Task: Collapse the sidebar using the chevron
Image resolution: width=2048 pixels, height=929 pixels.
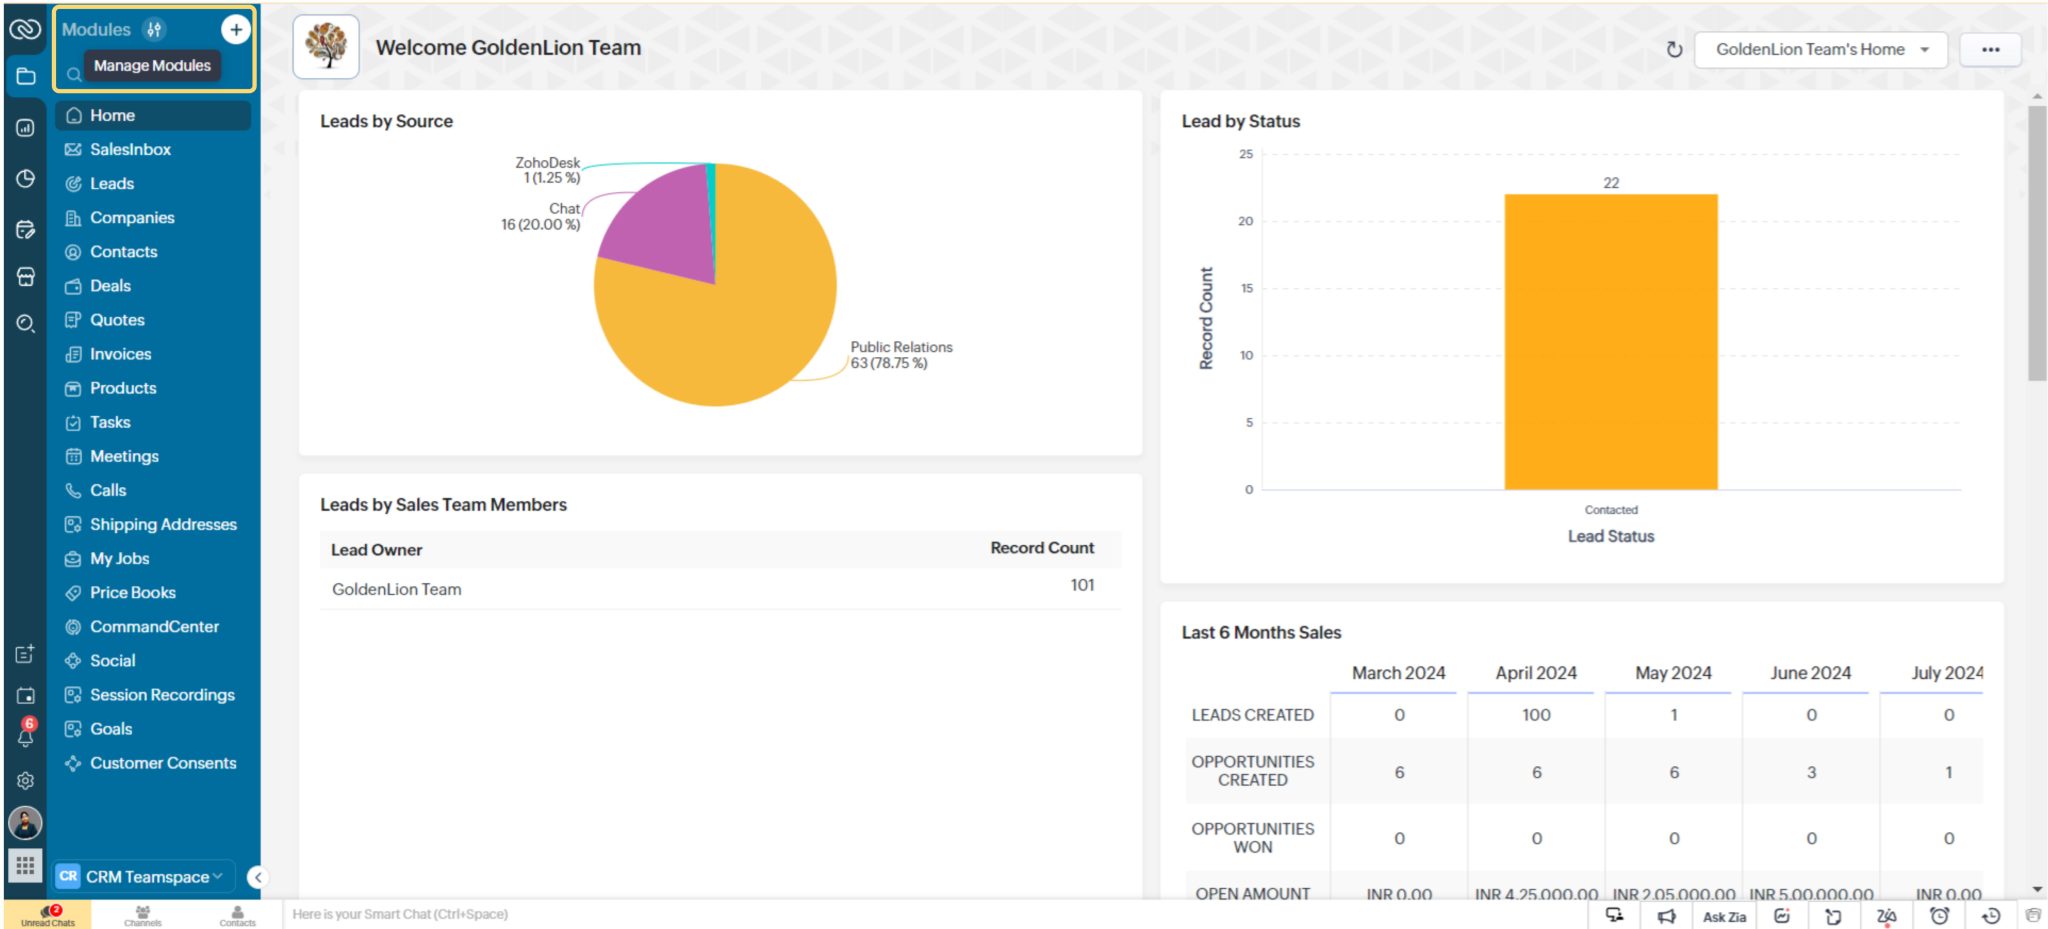Action: point(257,877)
